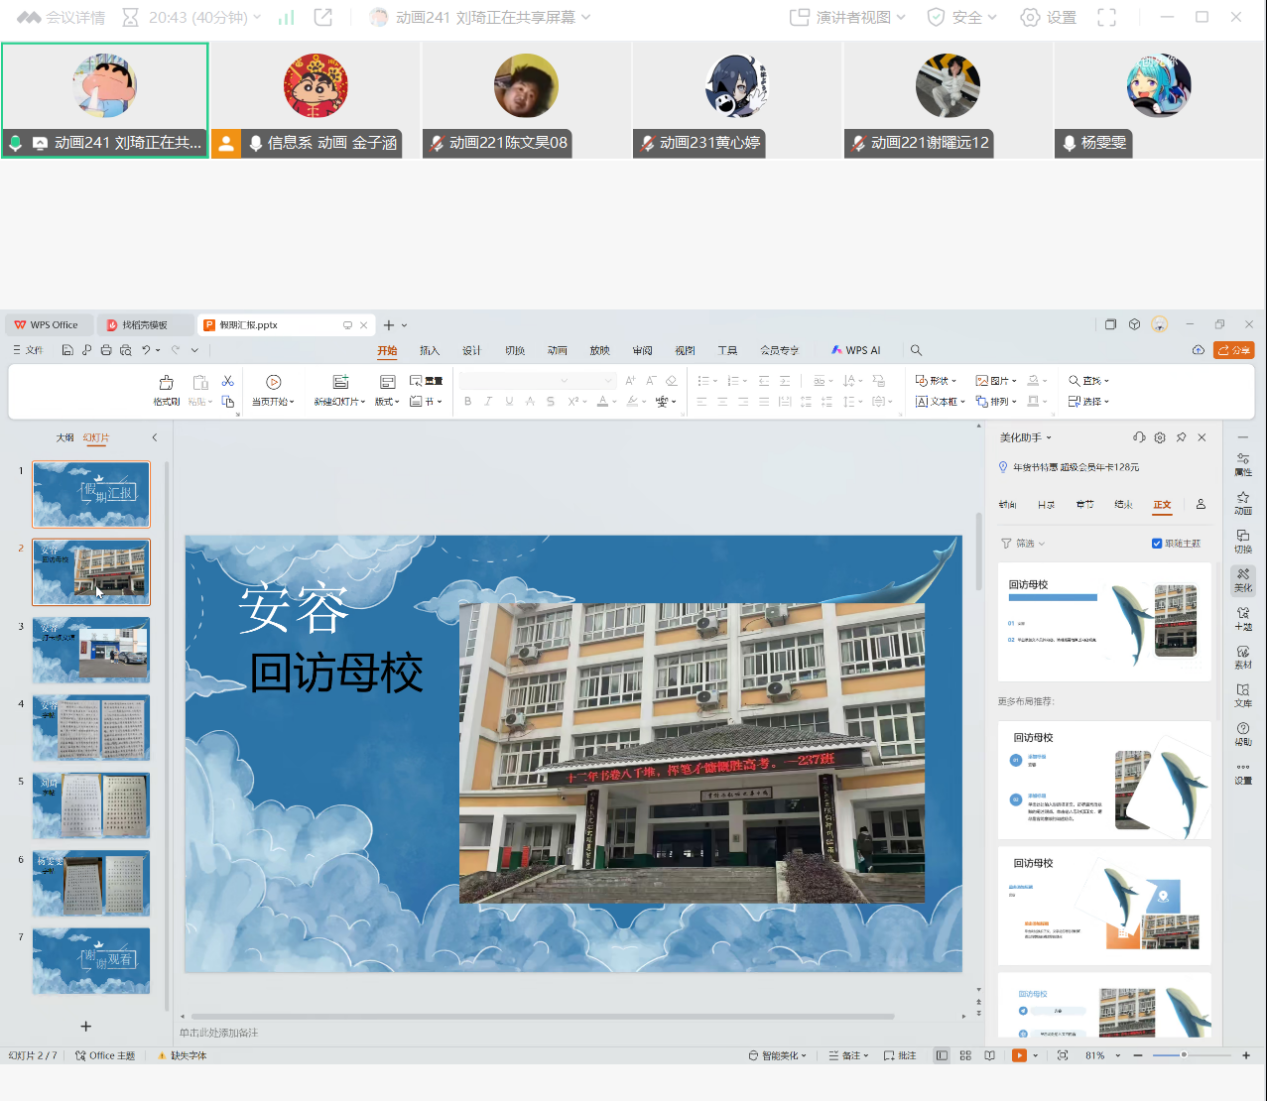Open the 插入 ribbon tab
This screenshot has width=1267, height=1101.
pyautogui.click(x=429, y=350)
